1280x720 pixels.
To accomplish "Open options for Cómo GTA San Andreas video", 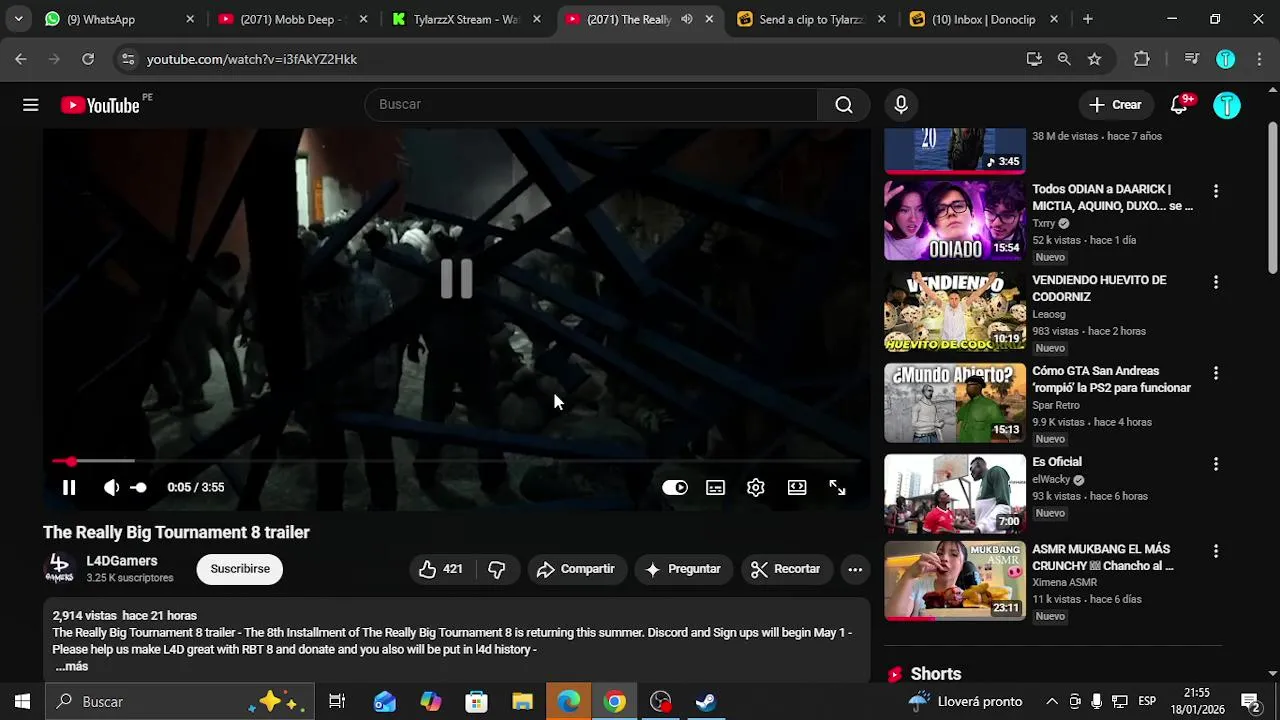I will coord(1216,373).
